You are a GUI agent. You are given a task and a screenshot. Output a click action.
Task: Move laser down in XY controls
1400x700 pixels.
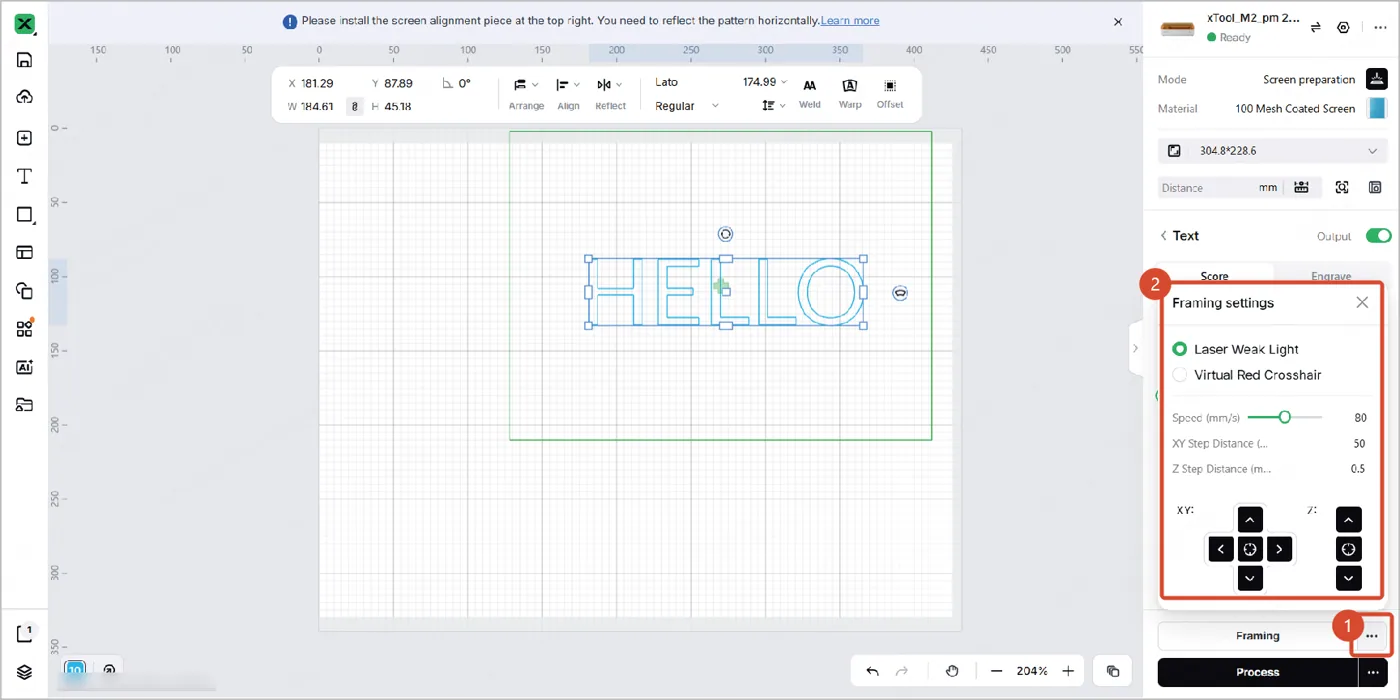pos(1250,578)
